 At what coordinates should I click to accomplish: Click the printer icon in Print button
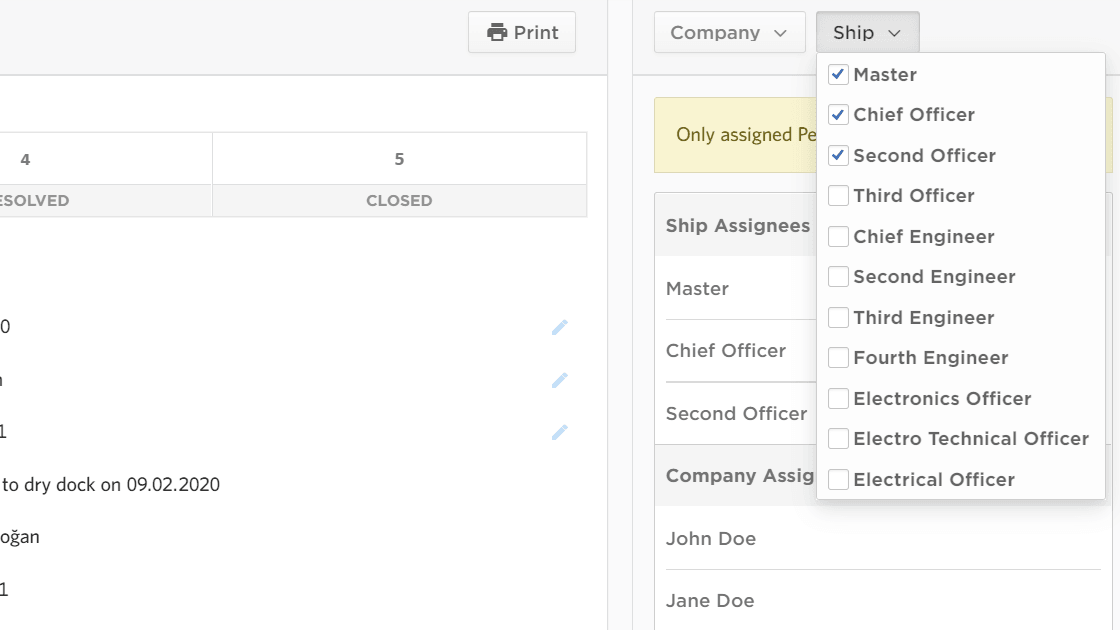click(x=497, y=33)
